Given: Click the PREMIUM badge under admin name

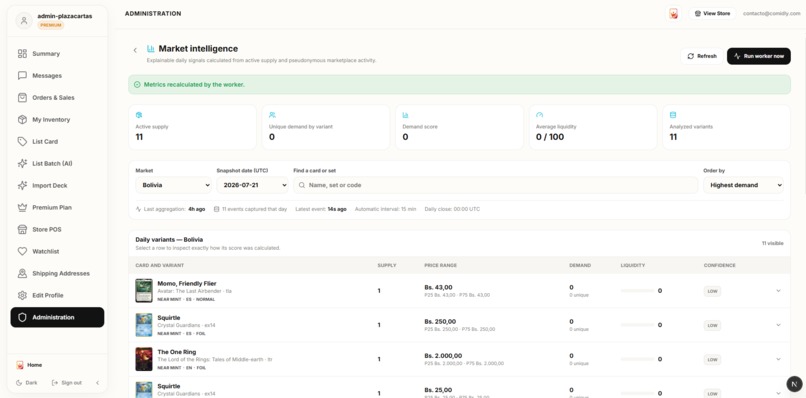Looking at the screenshot, I should click(50, 25).
